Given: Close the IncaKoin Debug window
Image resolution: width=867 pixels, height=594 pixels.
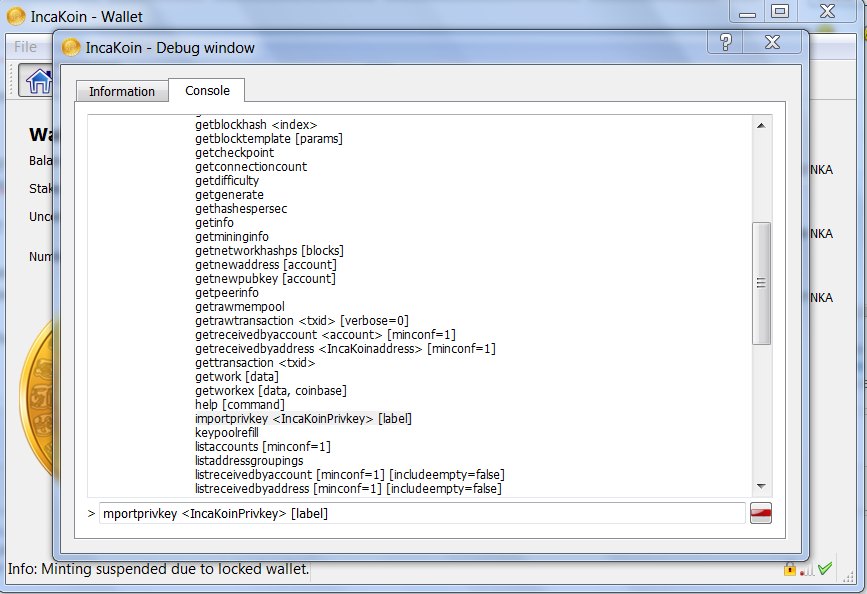Looking at the screenshot, I should (772, 42).
